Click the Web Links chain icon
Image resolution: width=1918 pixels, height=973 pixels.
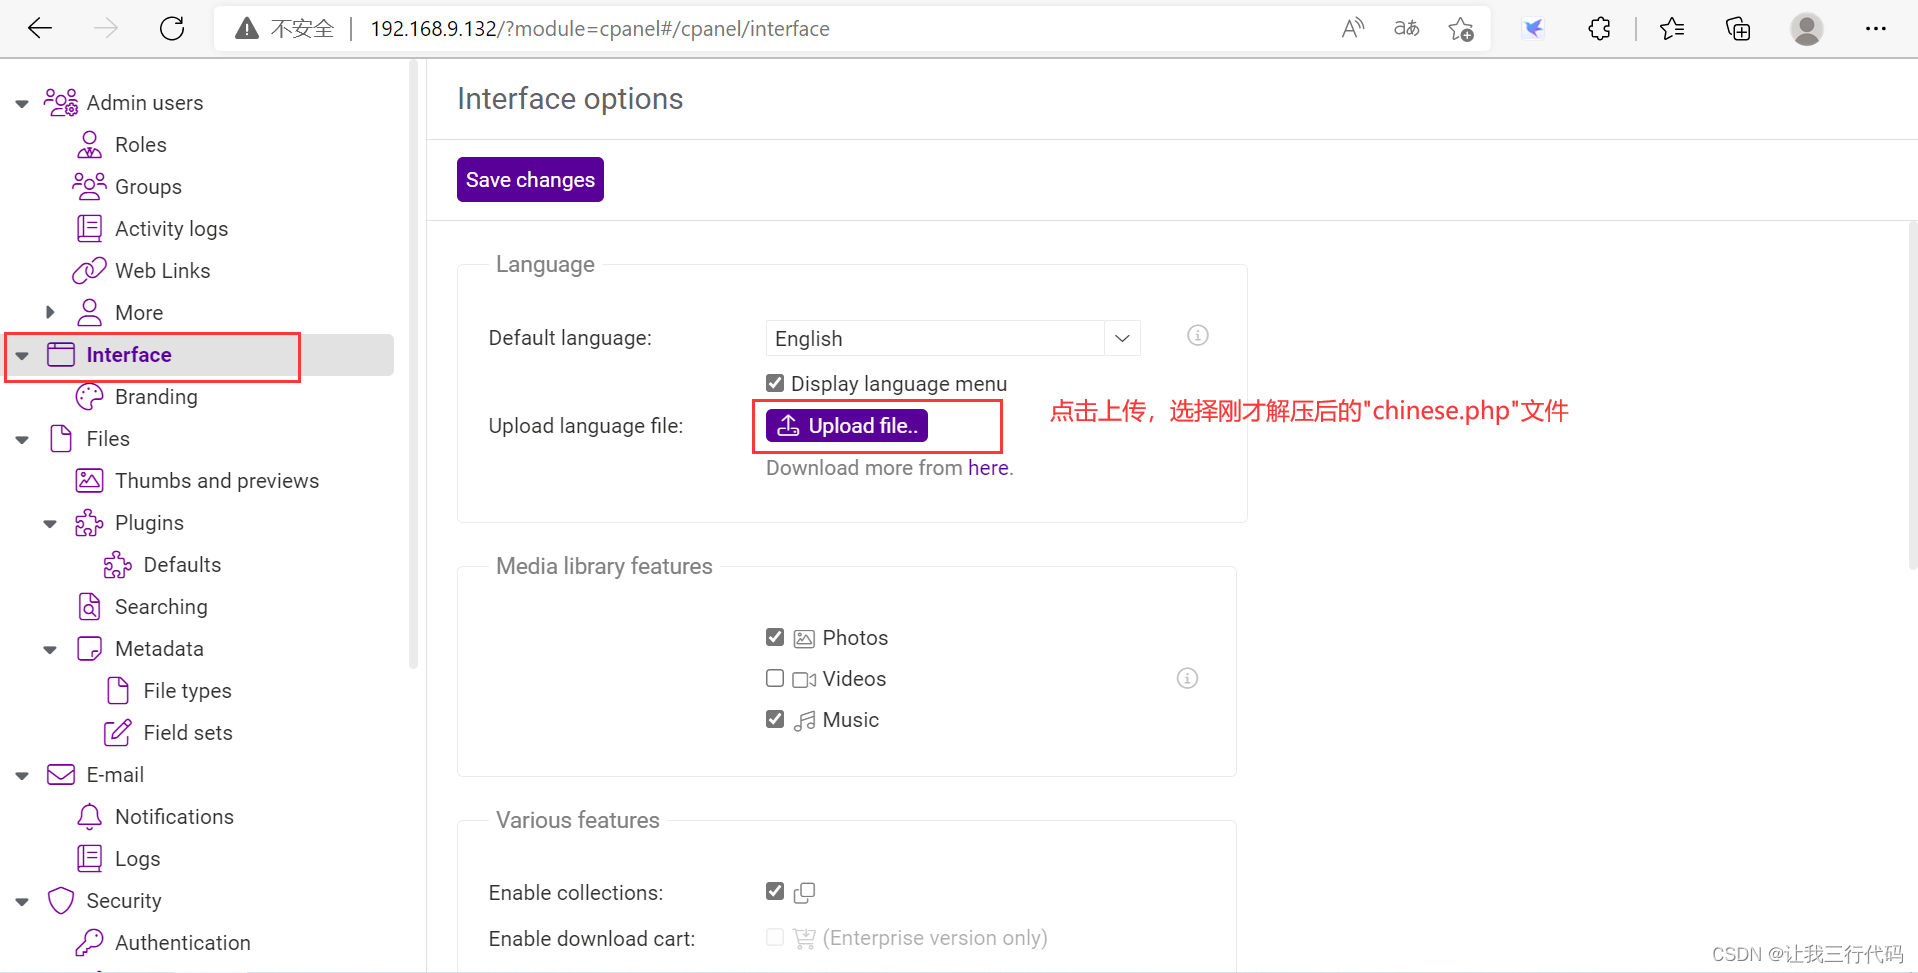pyautogui.click(x=89, y=271)
